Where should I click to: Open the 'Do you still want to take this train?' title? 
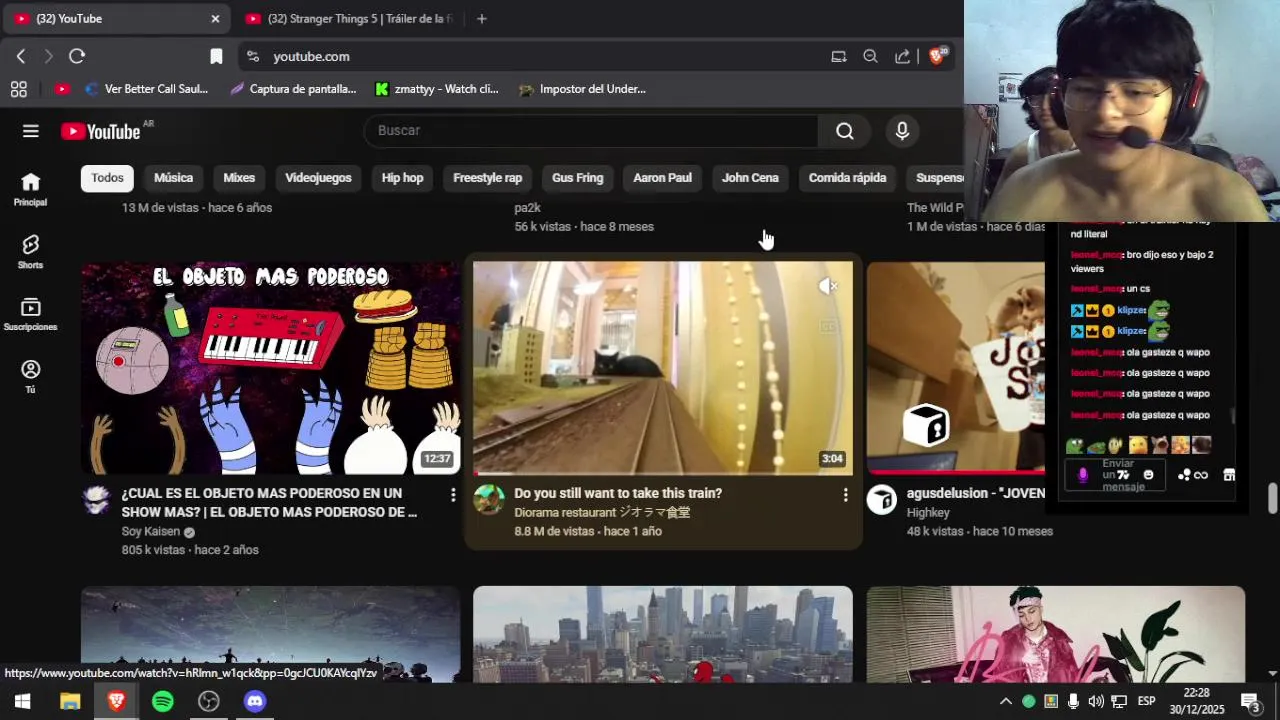[x=618, y=493]
